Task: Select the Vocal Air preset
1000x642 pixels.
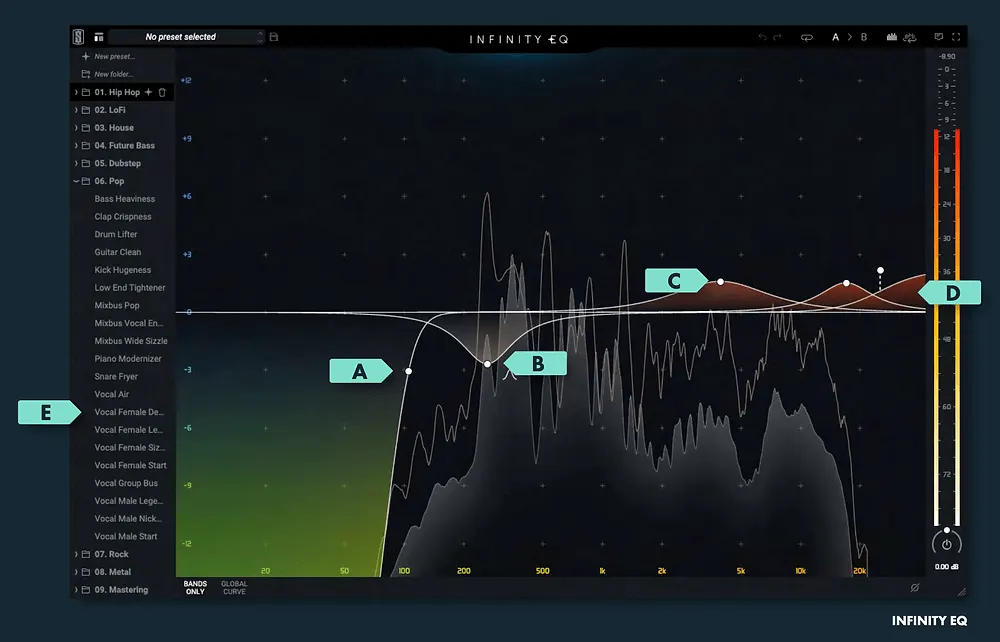Action: 112,394
